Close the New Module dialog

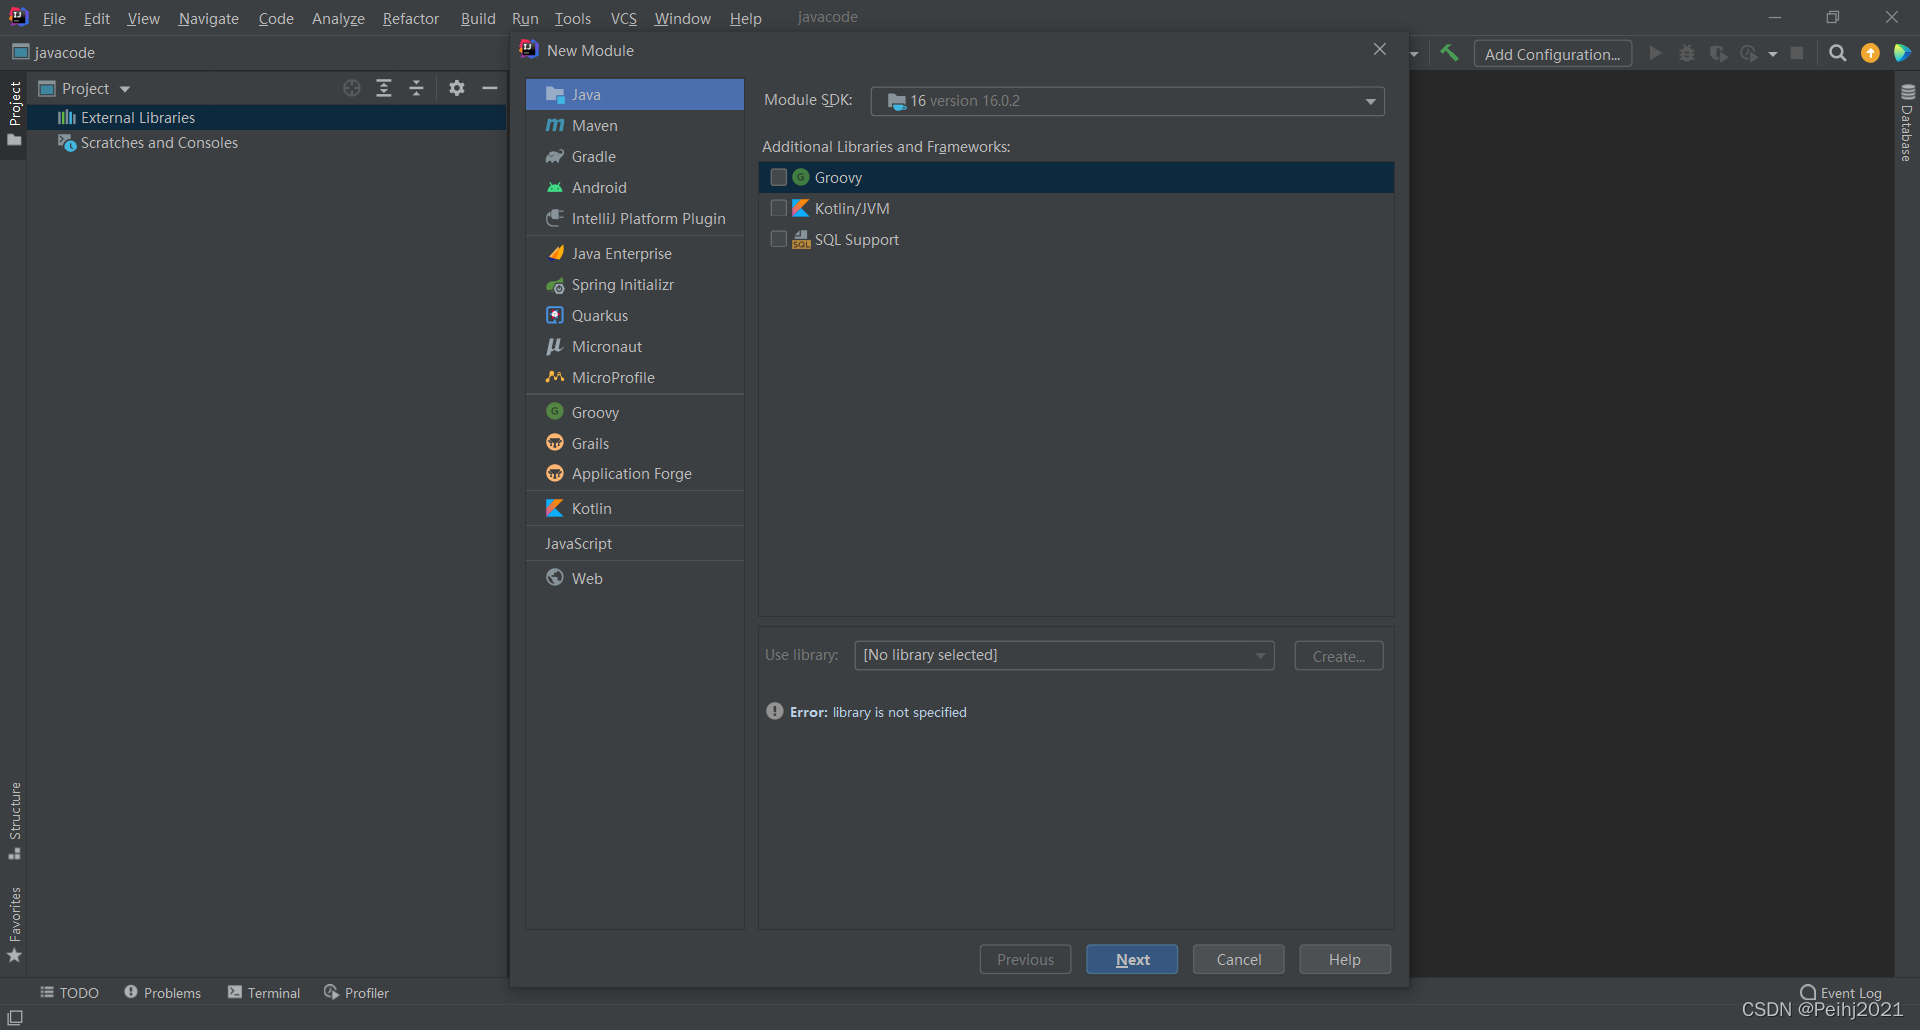[x=1379, y=49]
